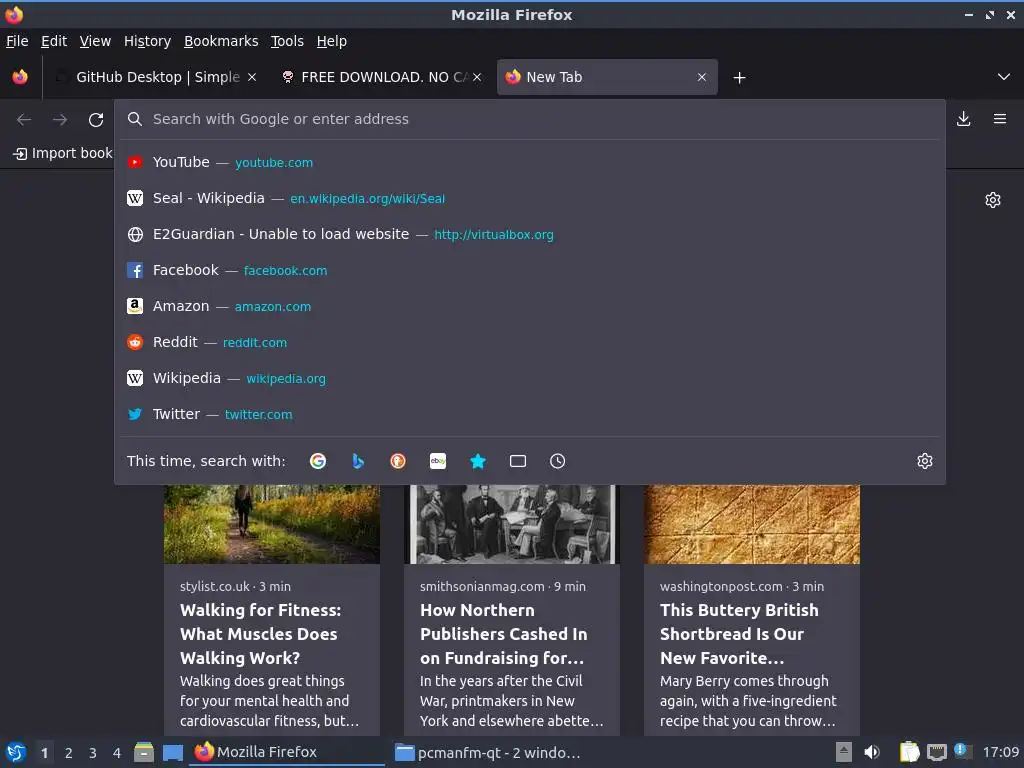Open How Northern Publishers Cashed In headline
The image size is (1024, 768).
click(x=504, y=634)
